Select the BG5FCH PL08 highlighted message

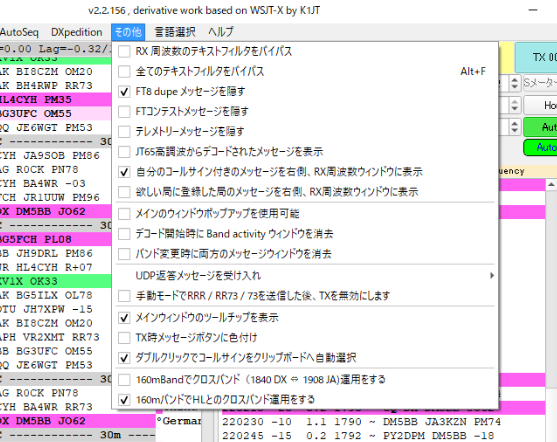point(55,239)
